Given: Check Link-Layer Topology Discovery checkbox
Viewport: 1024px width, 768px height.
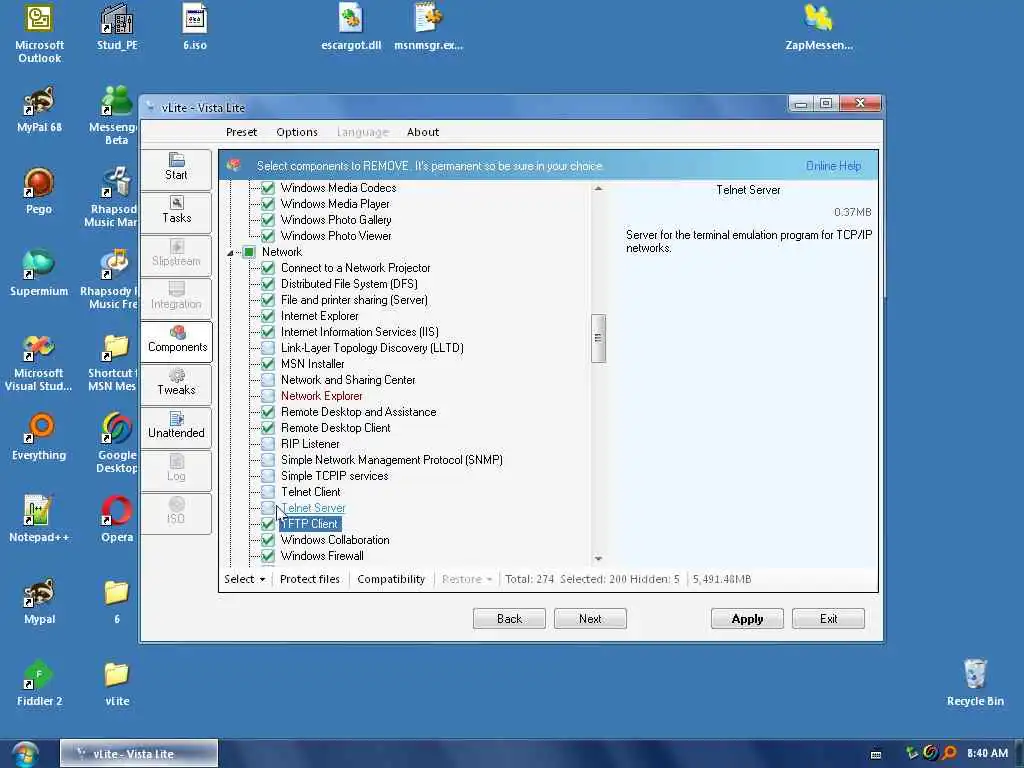Looking at the screenshot, I should tap(268, 348).
